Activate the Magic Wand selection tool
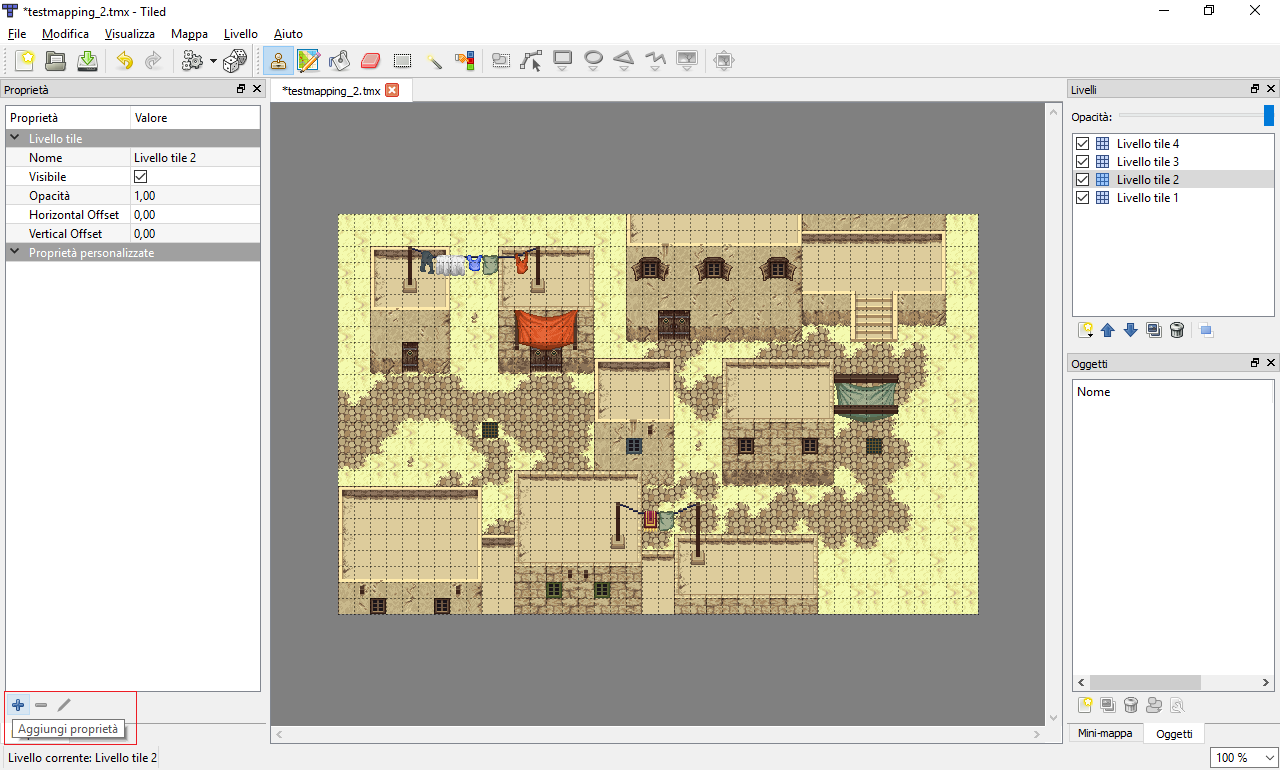Screen dimensions: 1280x770 pos(434,61)
